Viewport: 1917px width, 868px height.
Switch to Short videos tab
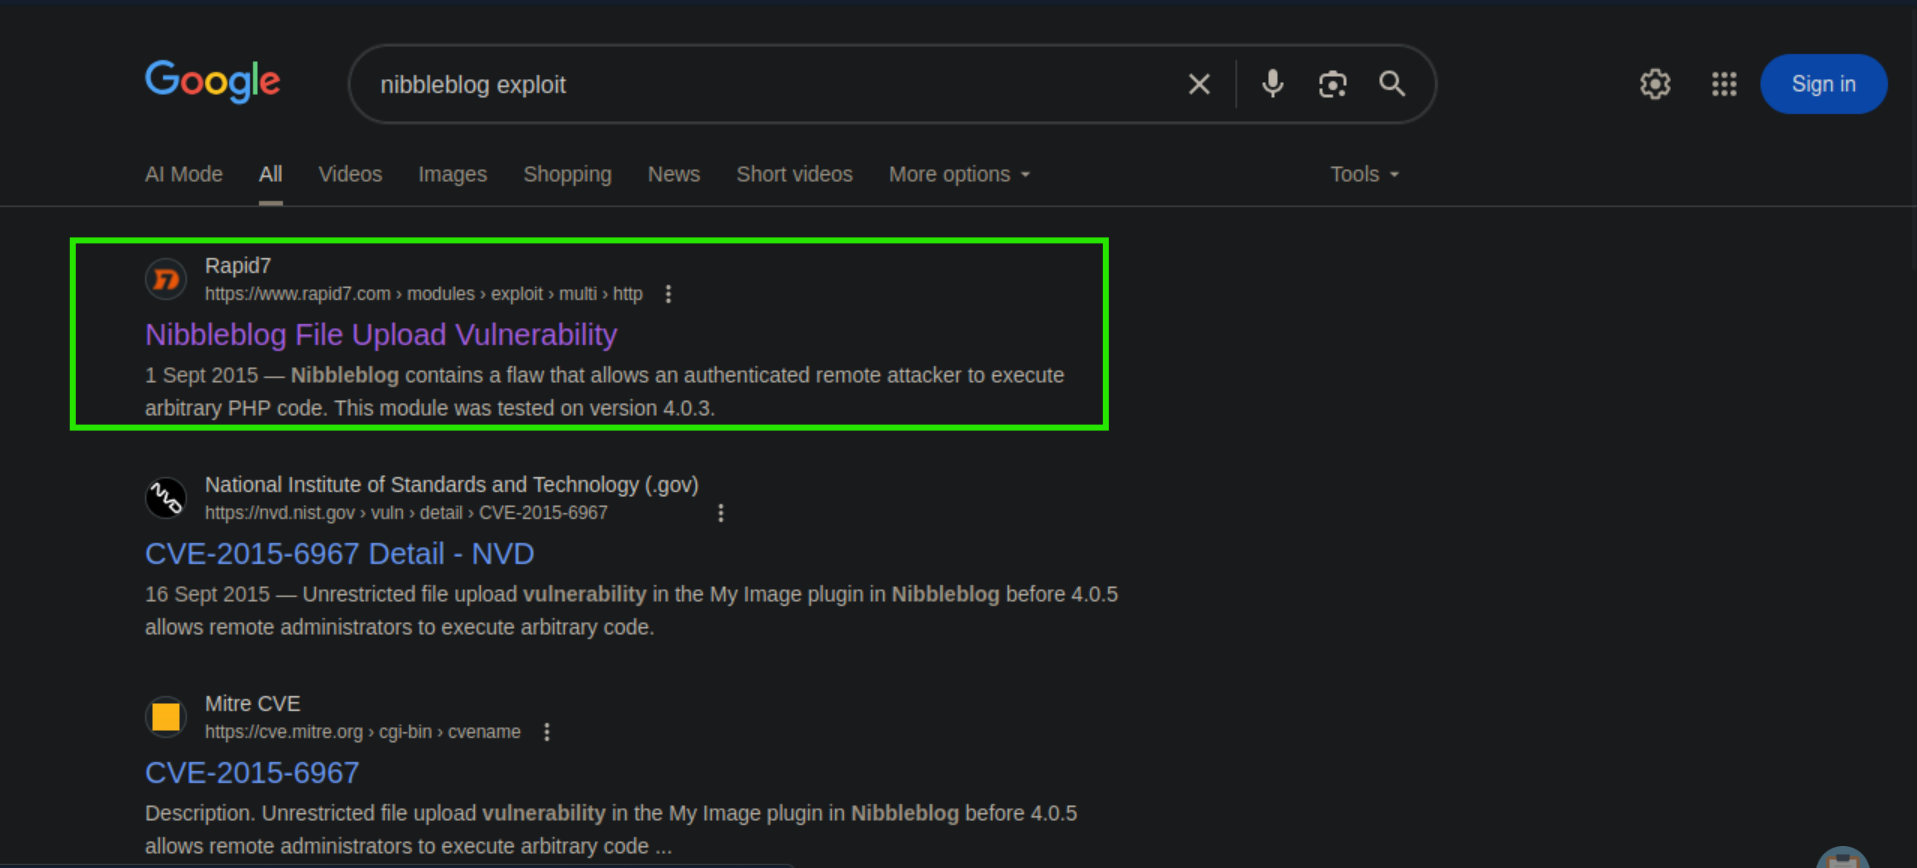pos(794,174)
